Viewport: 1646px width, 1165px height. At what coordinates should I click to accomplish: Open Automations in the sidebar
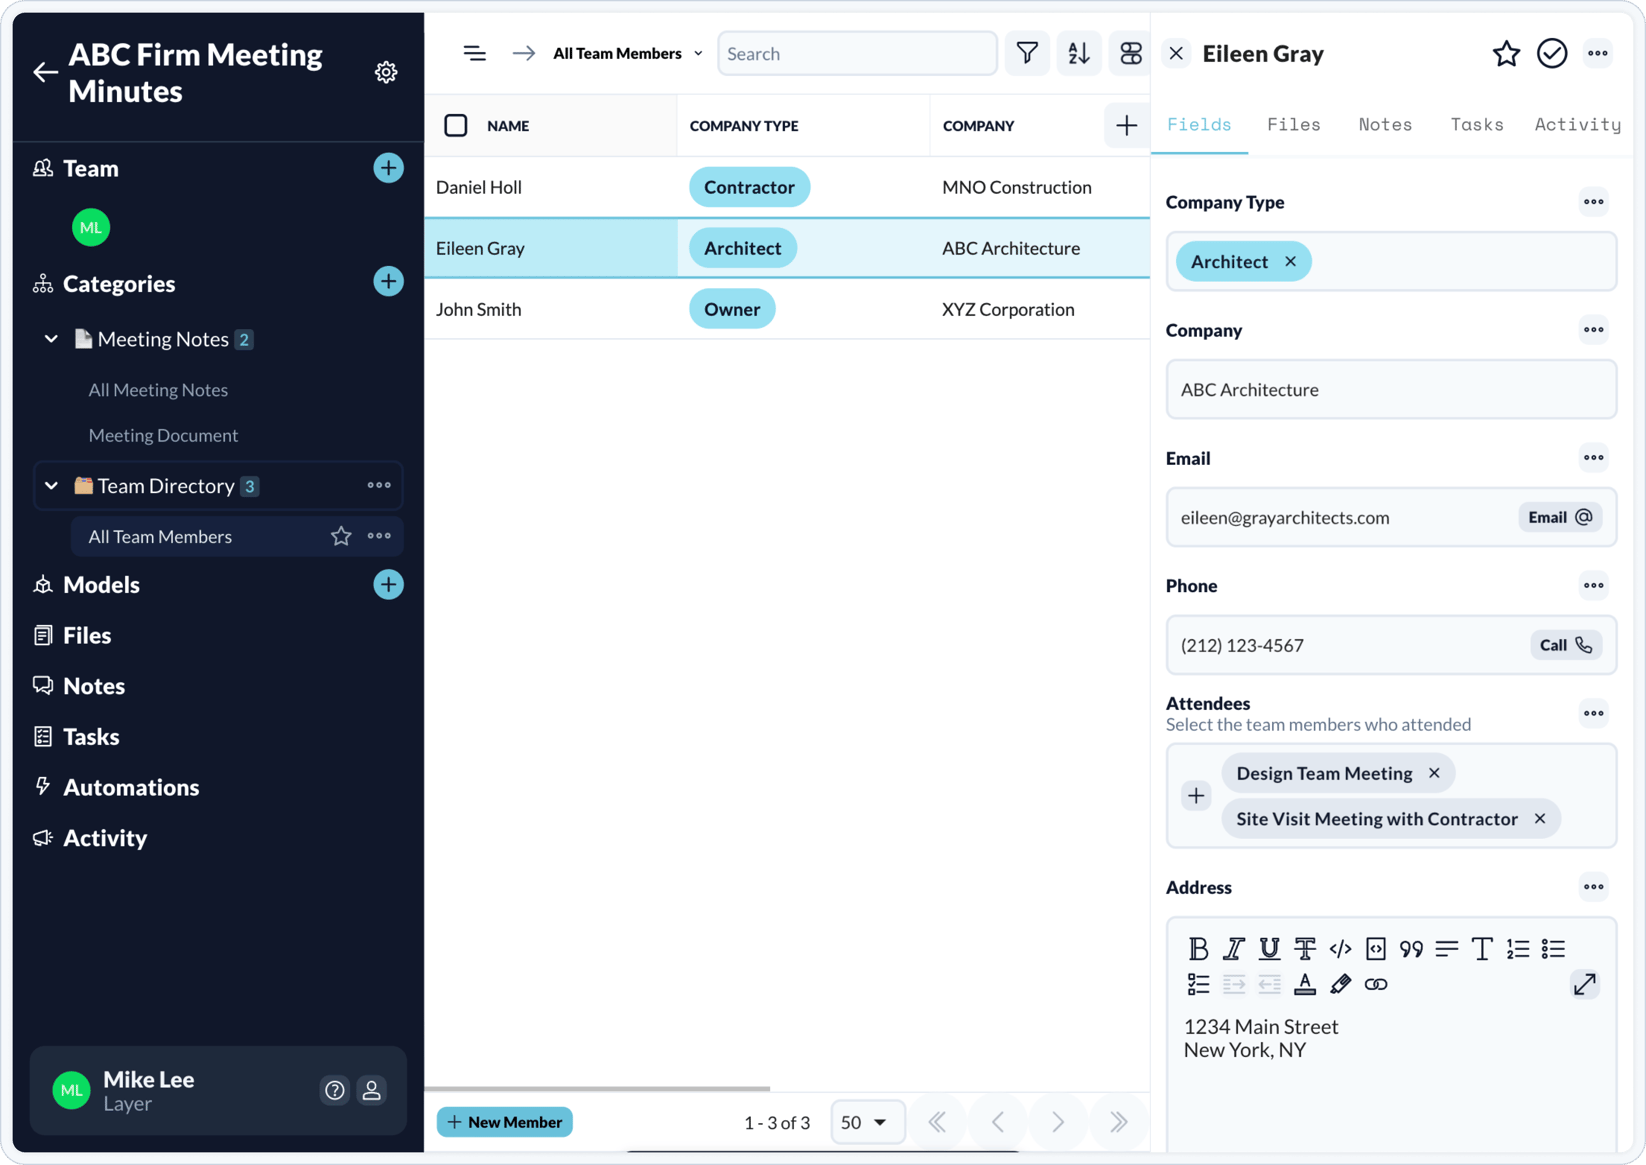[131, 787]
